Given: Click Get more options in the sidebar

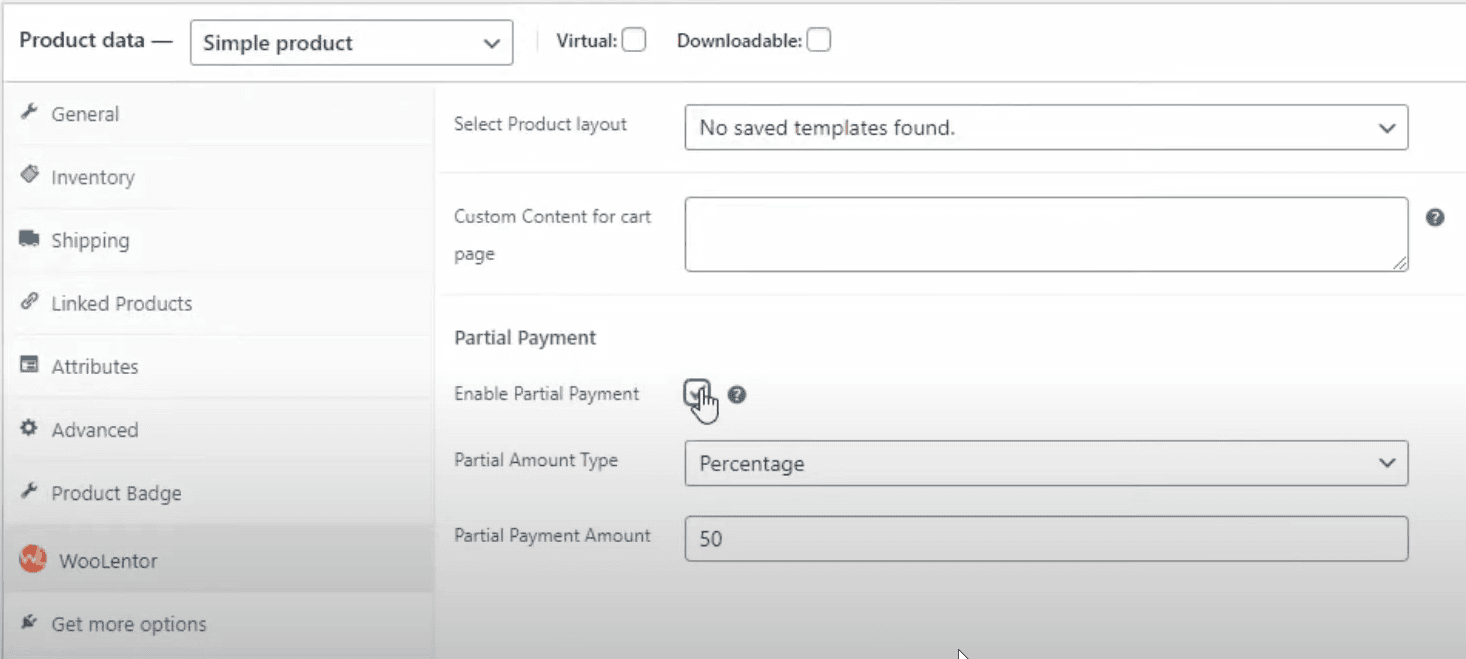Looking at the screenshot, I should click(129, 623).
